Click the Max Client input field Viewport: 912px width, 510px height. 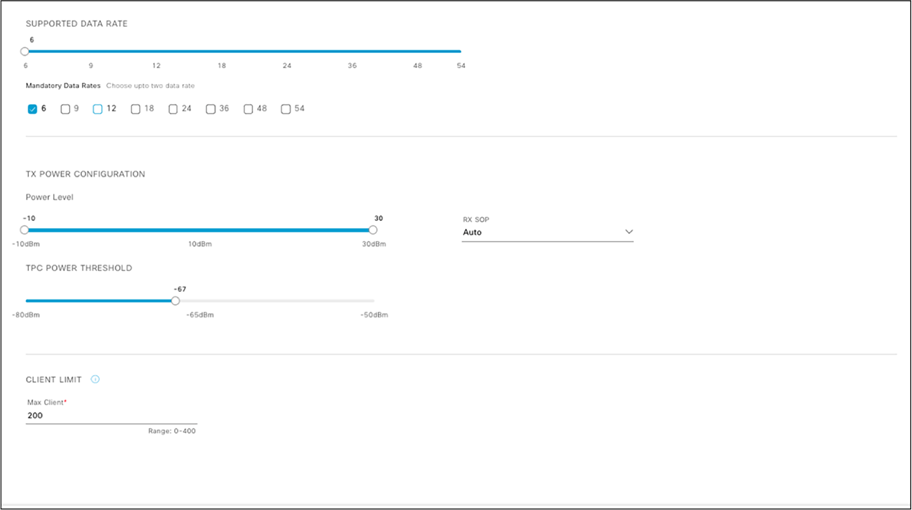pyautogui.click(x=111, y=415)
